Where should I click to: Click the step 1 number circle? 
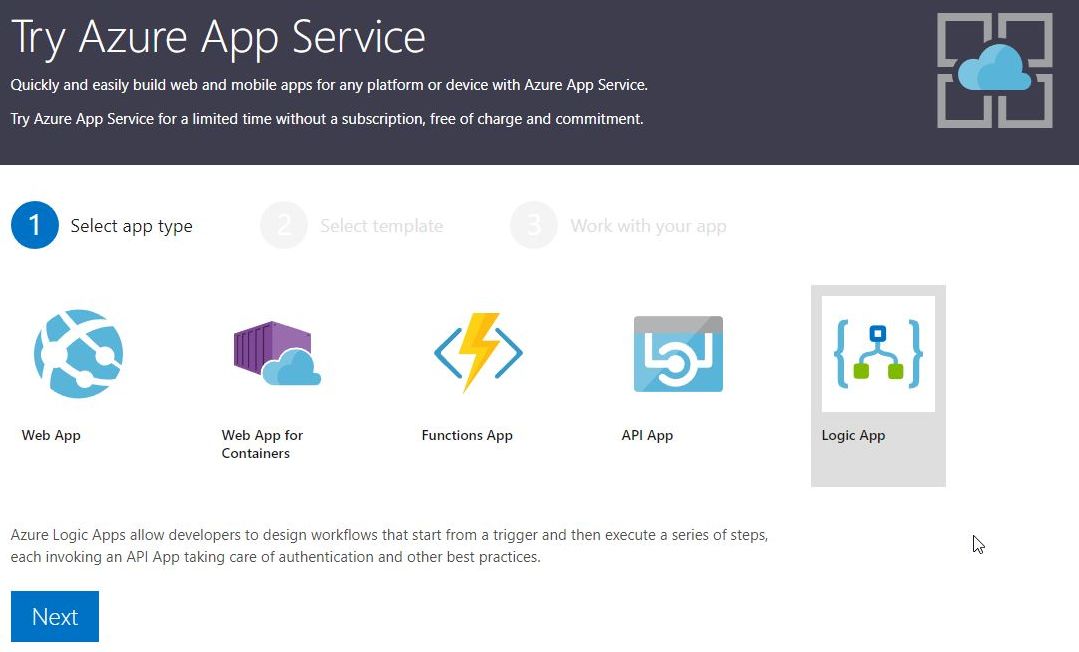pos(35,226)
